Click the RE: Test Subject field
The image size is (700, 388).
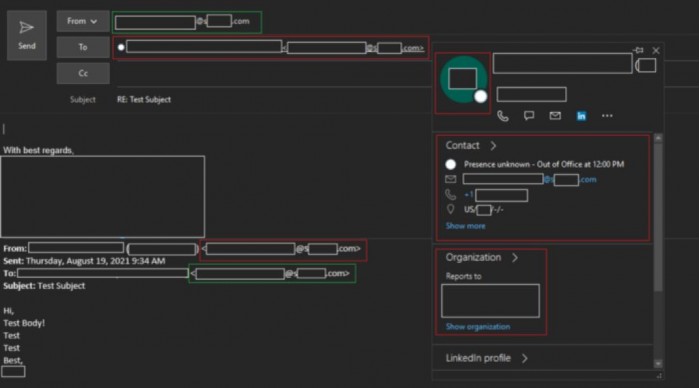click(144, 100)
